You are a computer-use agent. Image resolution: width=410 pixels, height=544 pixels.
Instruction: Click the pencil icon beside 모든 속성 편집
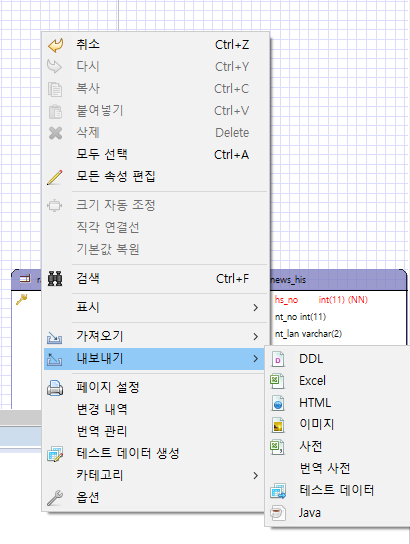55,177
